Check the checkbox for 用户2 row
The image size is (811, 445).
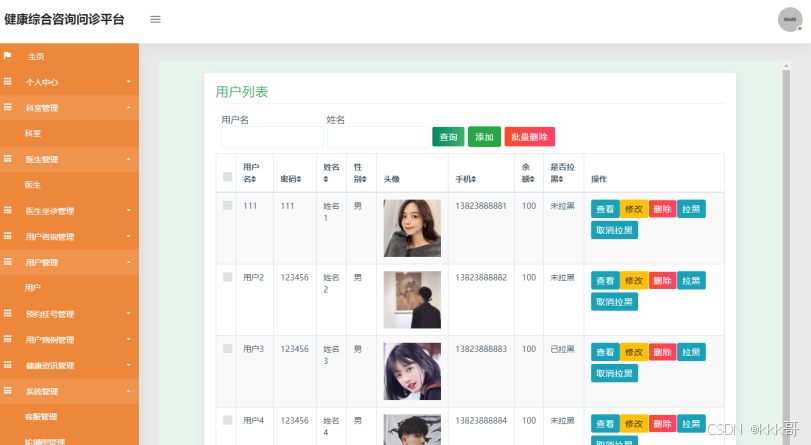pyautogui.click(x=228, y=277)
